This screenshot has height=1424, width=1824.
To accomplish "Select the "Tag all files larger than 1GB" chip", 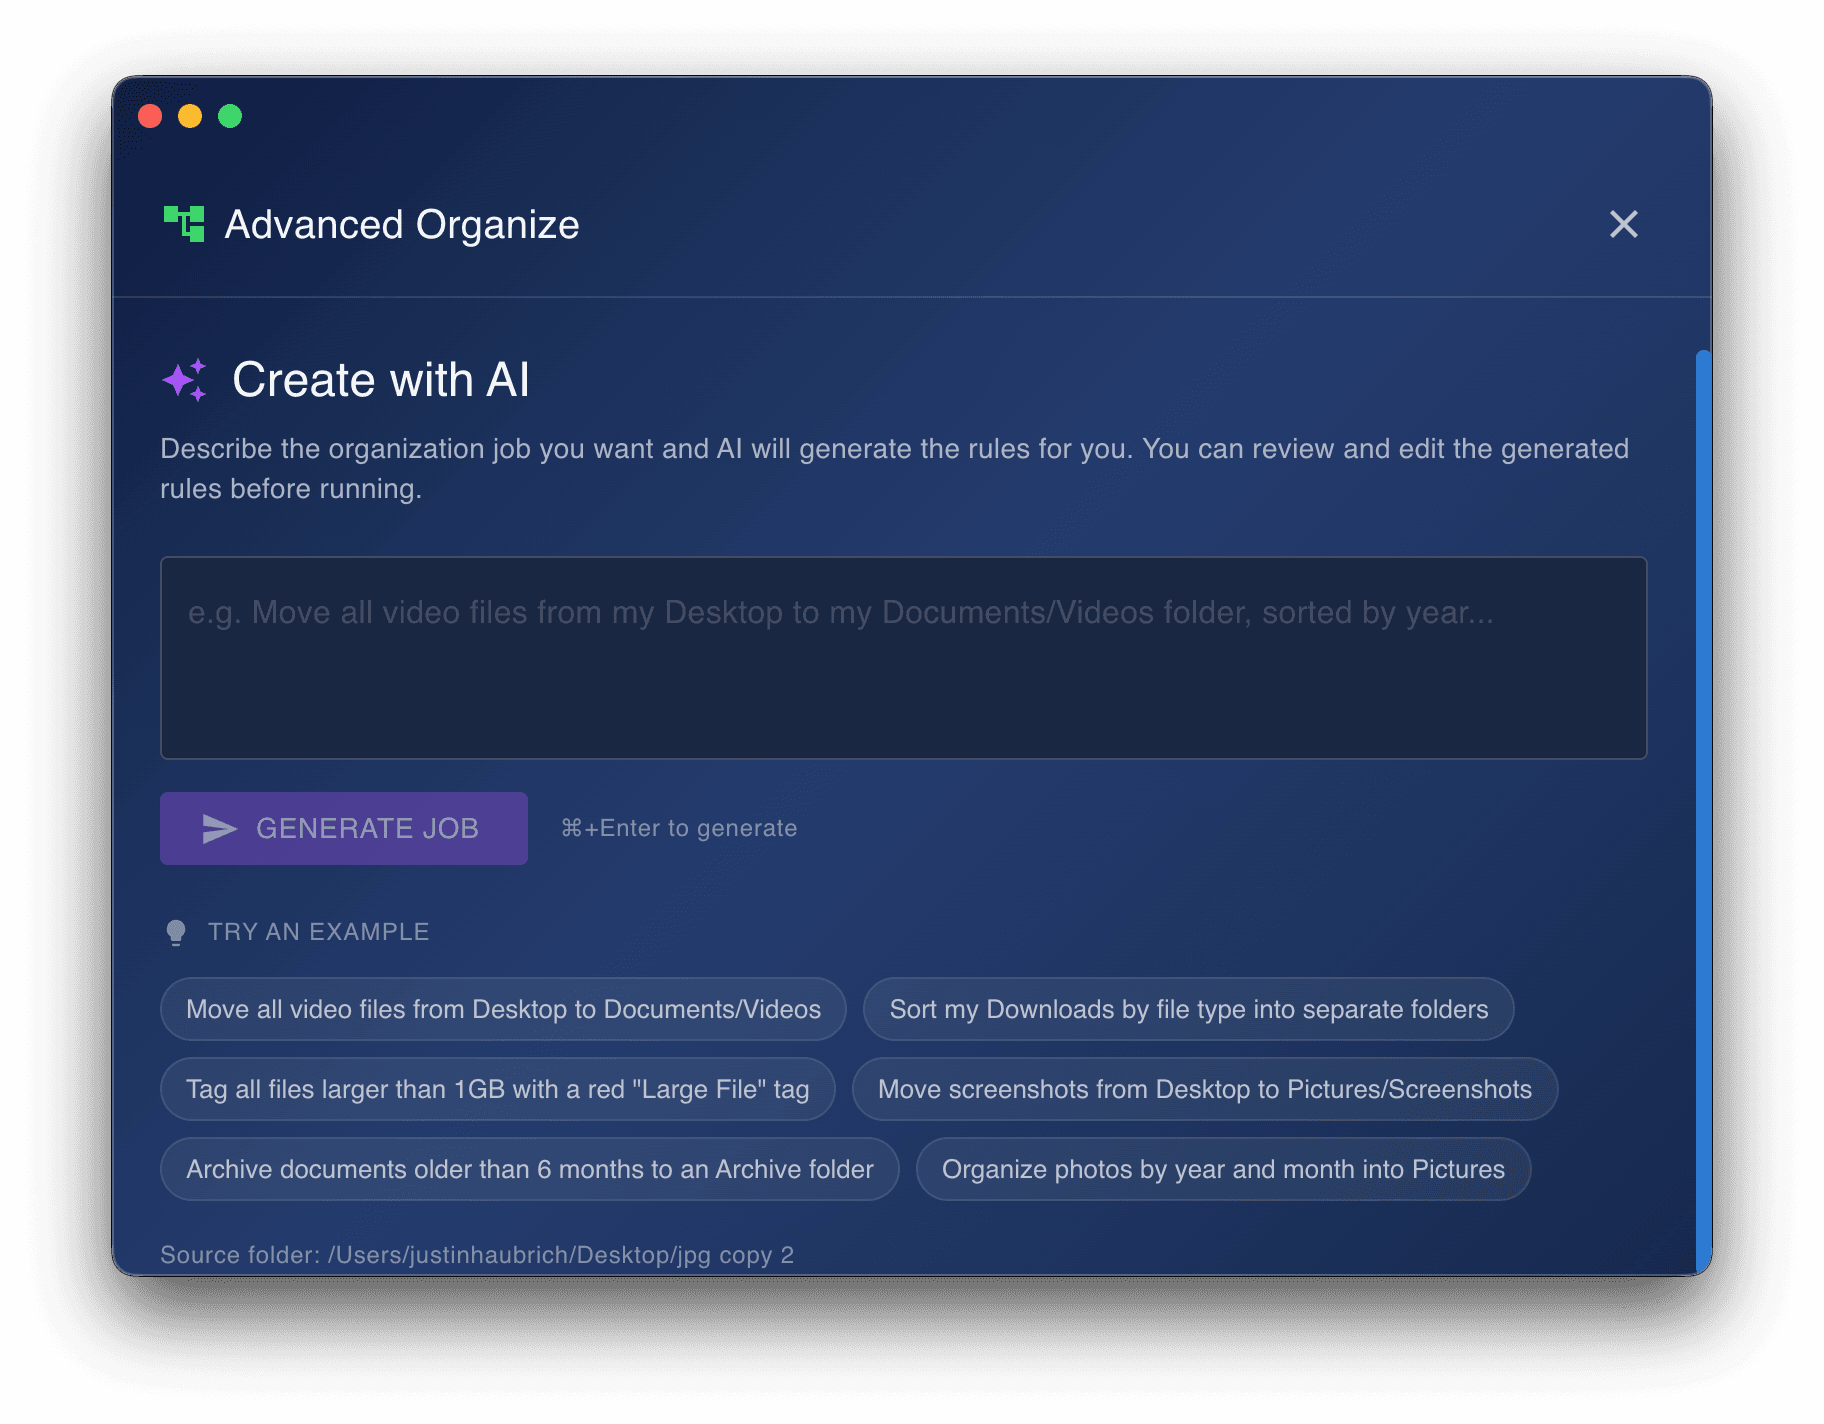I will pos(497,1089).
